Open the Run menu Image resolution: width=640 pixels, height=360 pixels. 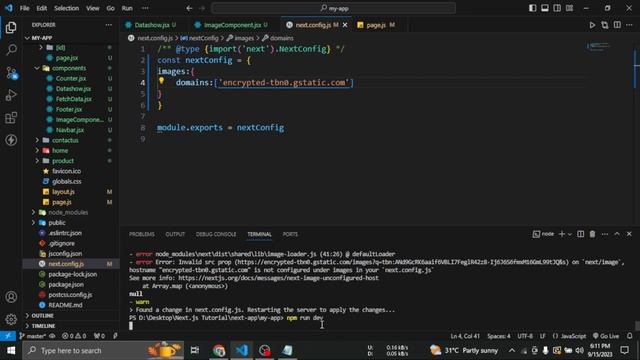[127, 8]
